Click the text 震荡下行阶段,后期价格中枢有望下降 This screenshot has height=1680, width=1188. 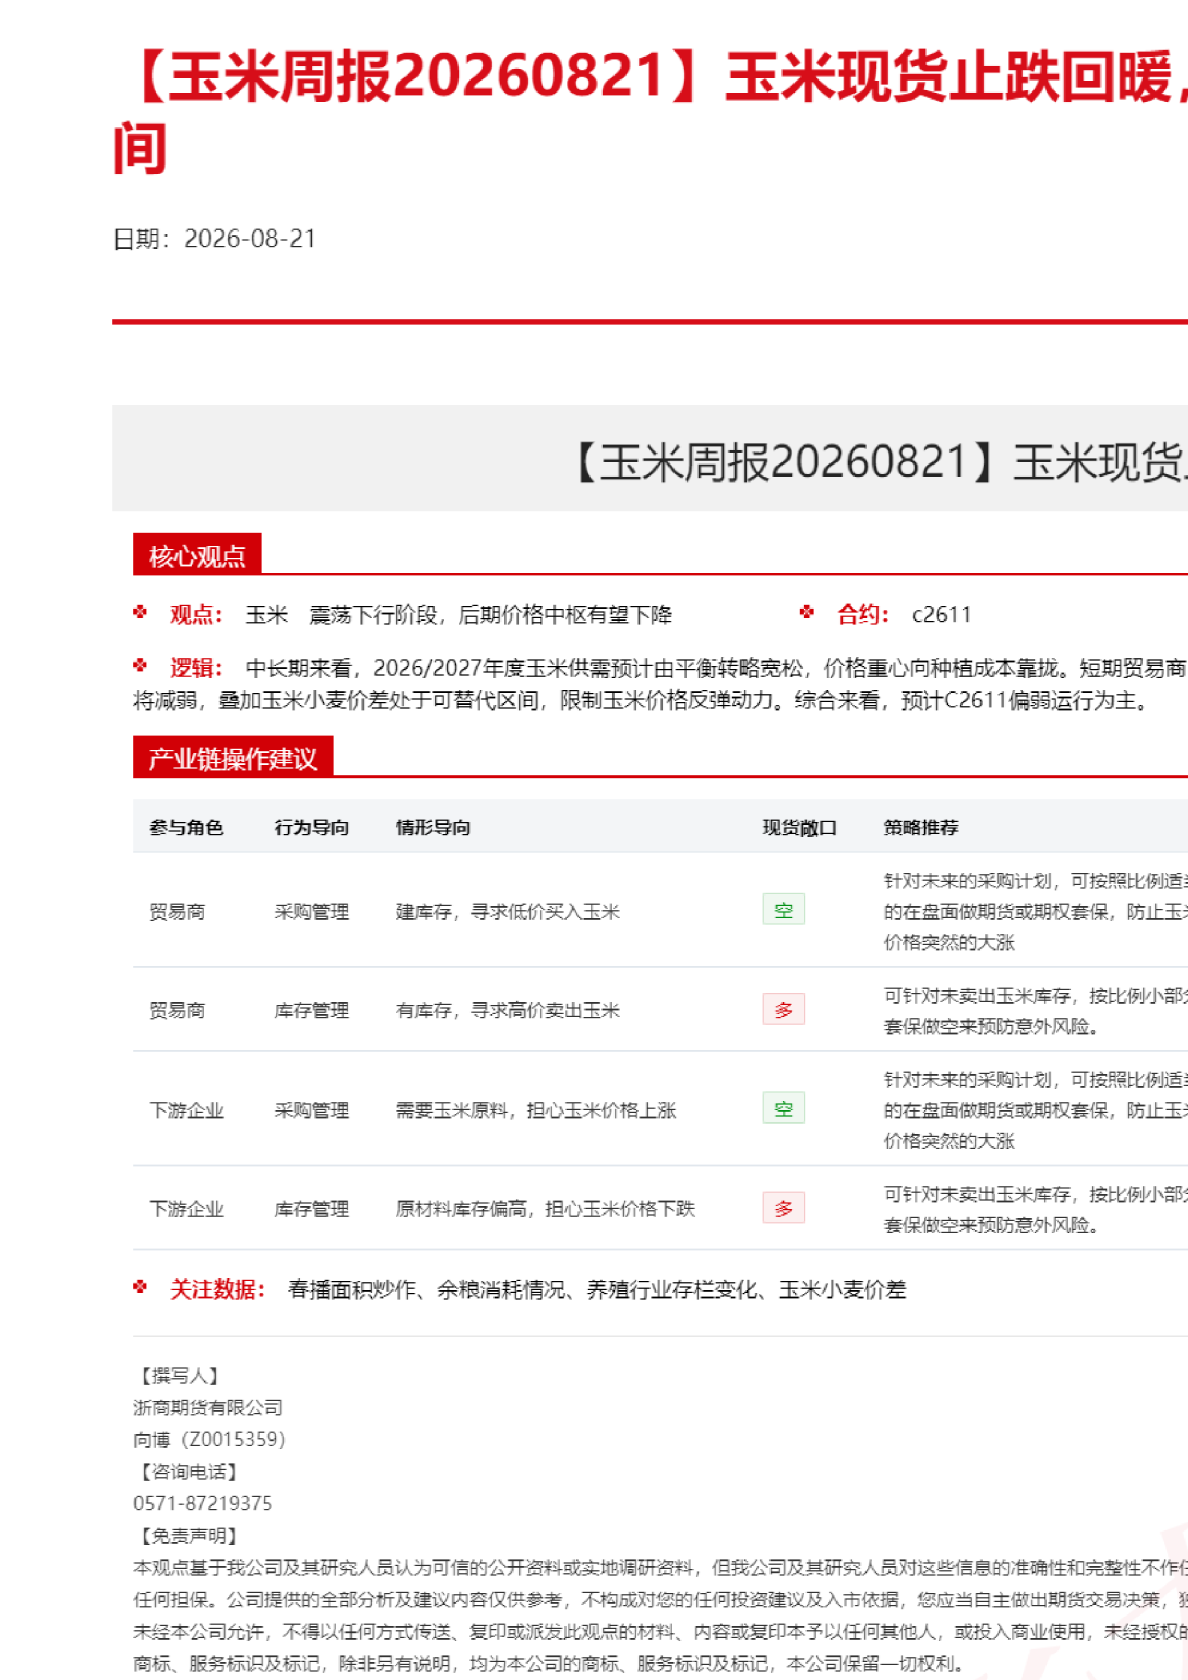[x=490, y=615]
